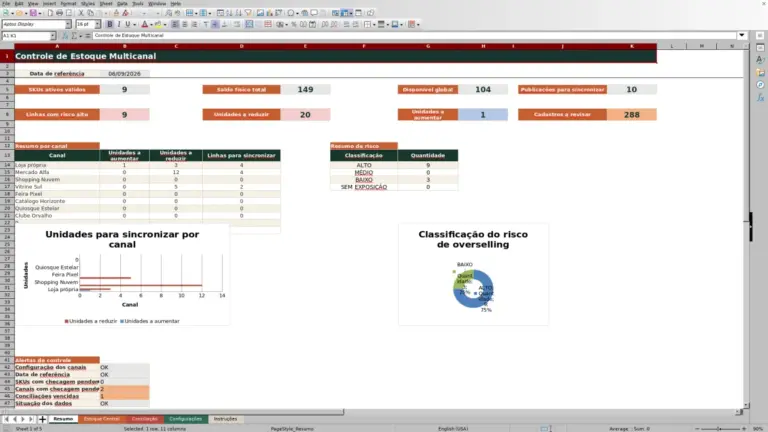Image resolution: width=768 pixels, height=432 pixels.
Task: Apply bold formatting with the B icon
Action: click(x=110, y=24)
